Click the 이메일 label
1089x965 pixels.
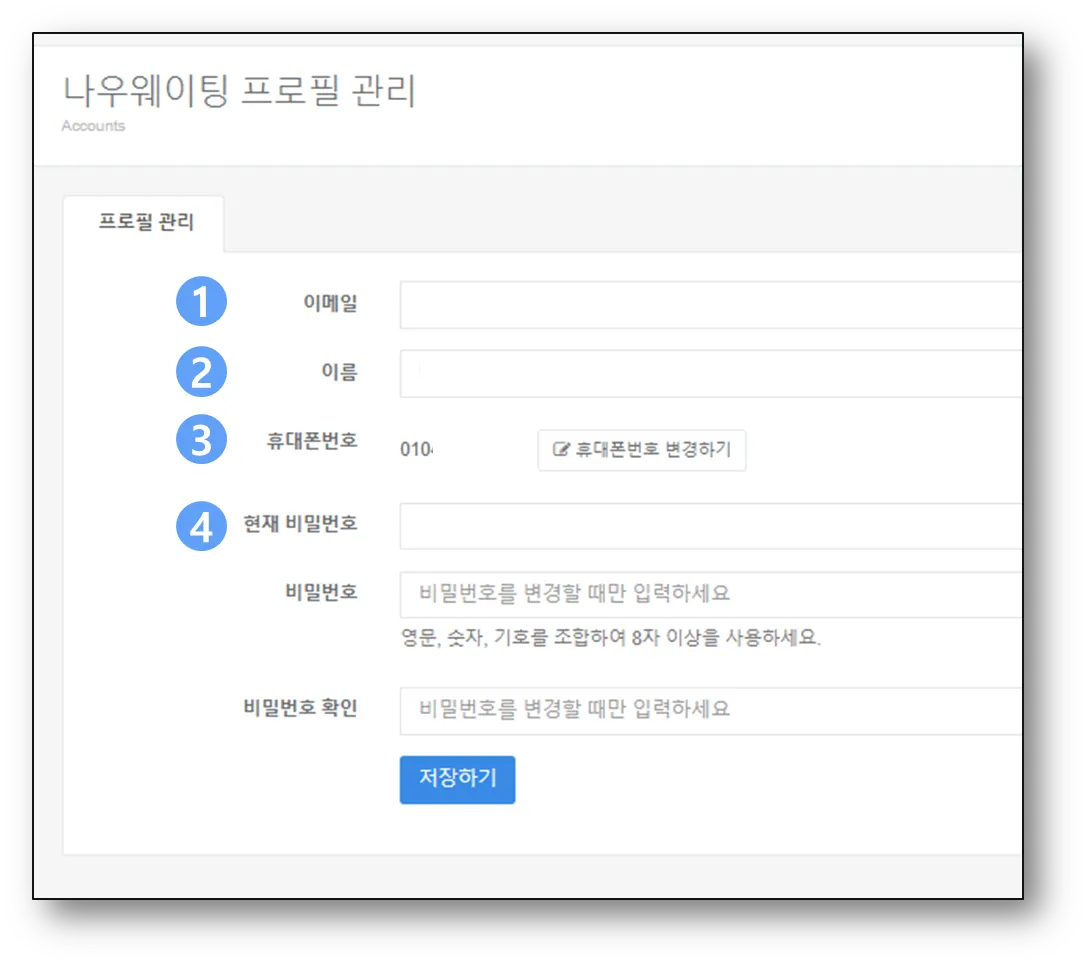[x=330, y=303]
